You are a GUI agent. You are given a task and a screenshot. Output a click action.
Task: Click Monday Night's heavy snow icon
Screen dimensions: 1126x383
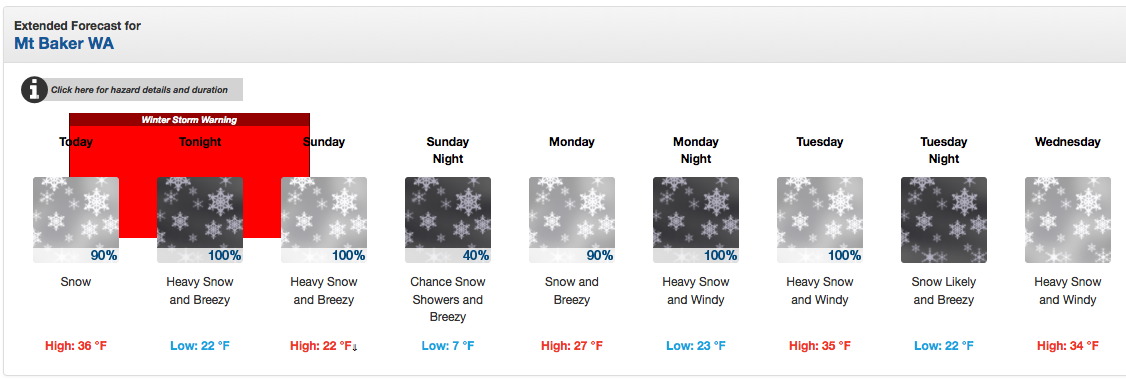(696, 220)
